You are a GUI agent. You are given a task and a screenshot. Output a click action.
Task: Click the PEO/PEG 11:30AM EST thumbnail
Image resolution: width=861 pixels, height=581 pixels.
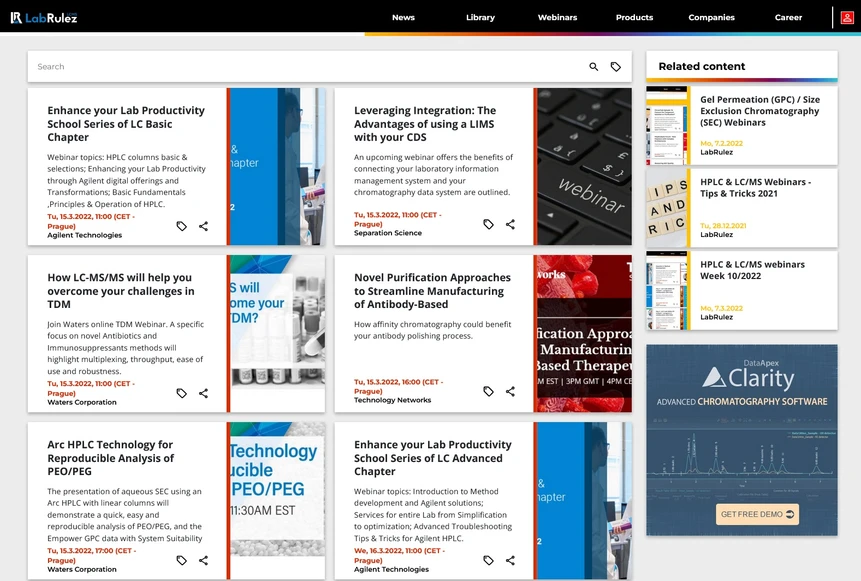pos(277,500)
